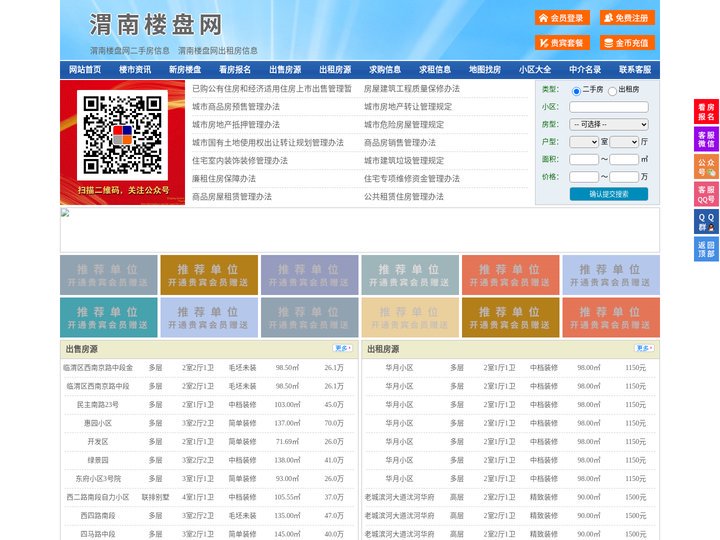
Task: Open 惠园小区 sale listing
Action: 98,423
